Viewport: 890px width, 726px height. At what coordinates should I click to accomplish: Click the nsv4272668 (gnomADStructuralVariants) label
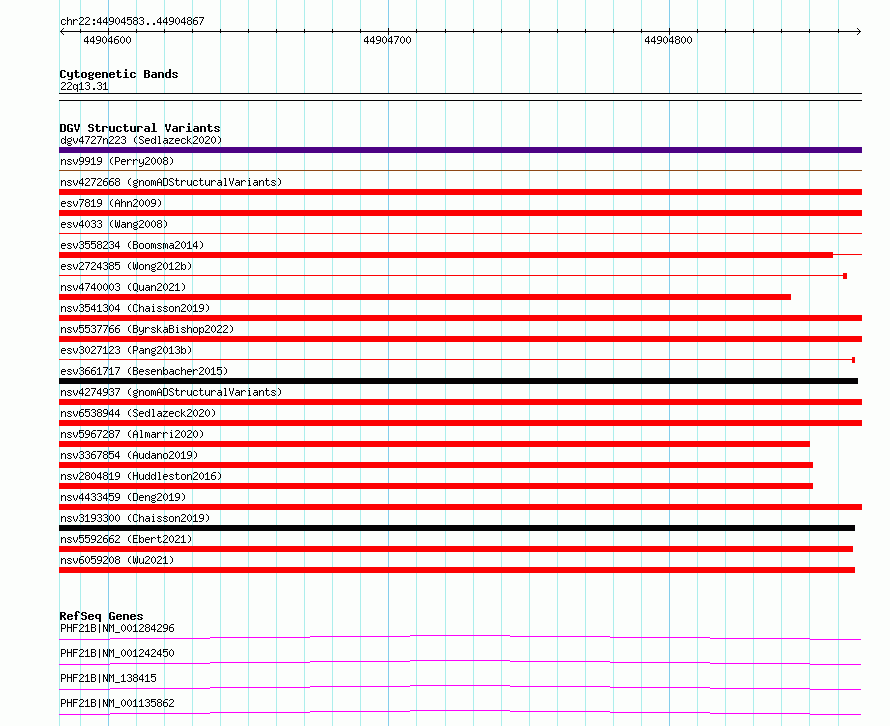click(x=171, y=182)
